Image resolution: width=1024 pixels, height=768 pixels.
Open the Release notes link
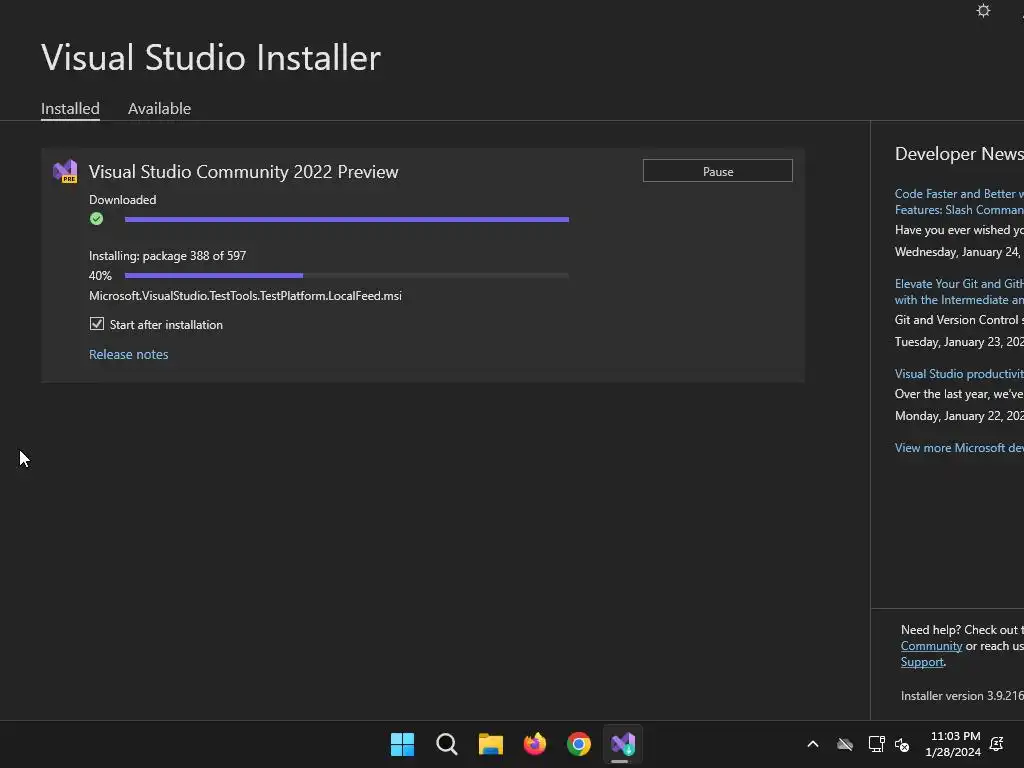[129, 354]
